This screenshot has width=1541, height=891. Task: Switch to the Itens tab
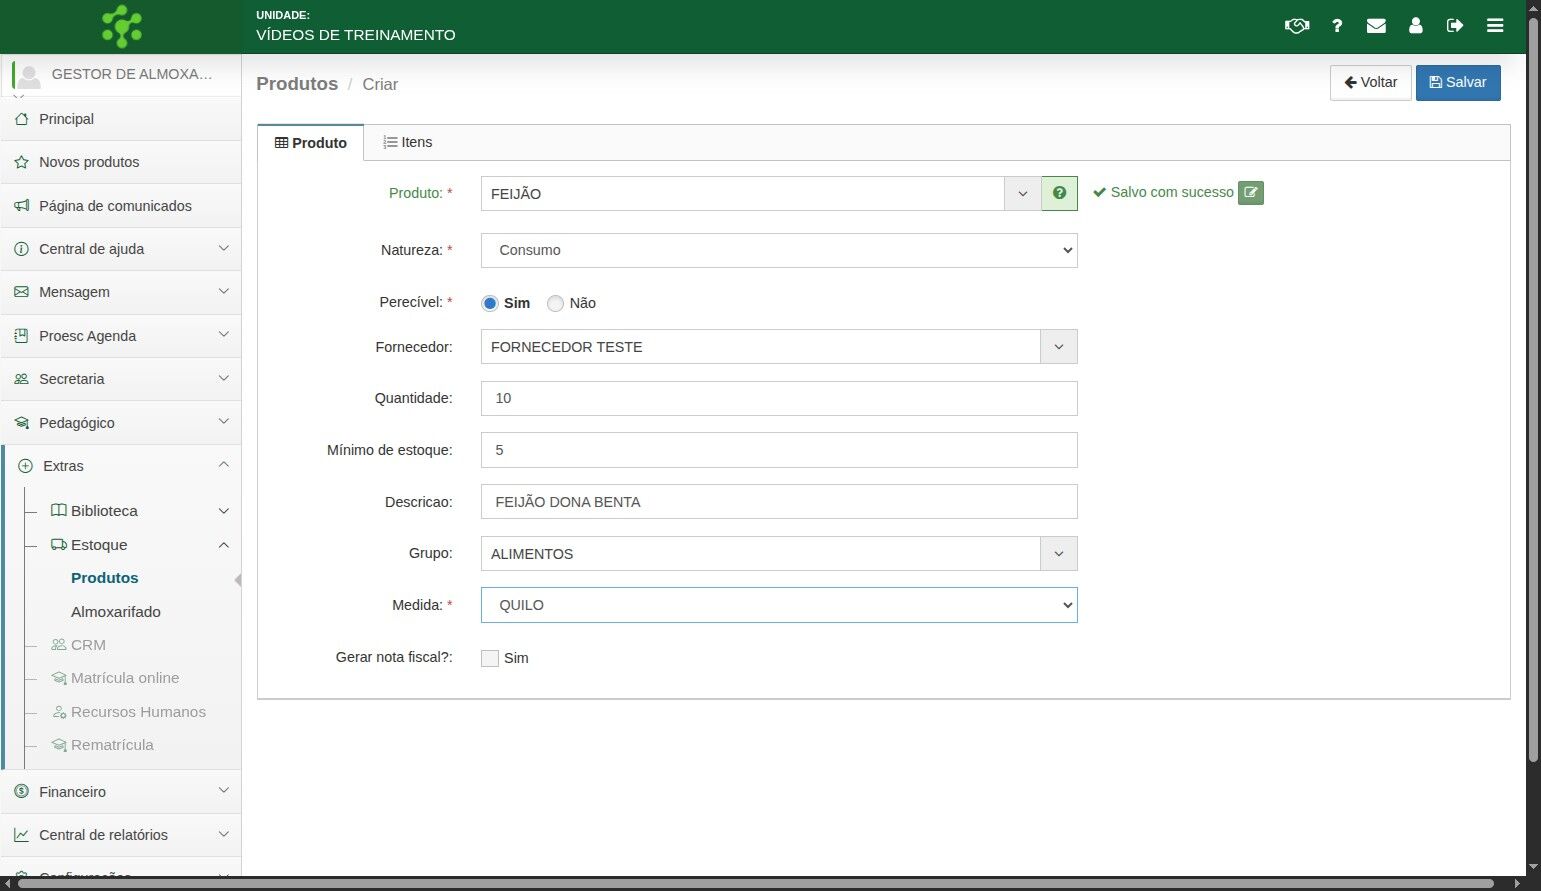(408, 143)
